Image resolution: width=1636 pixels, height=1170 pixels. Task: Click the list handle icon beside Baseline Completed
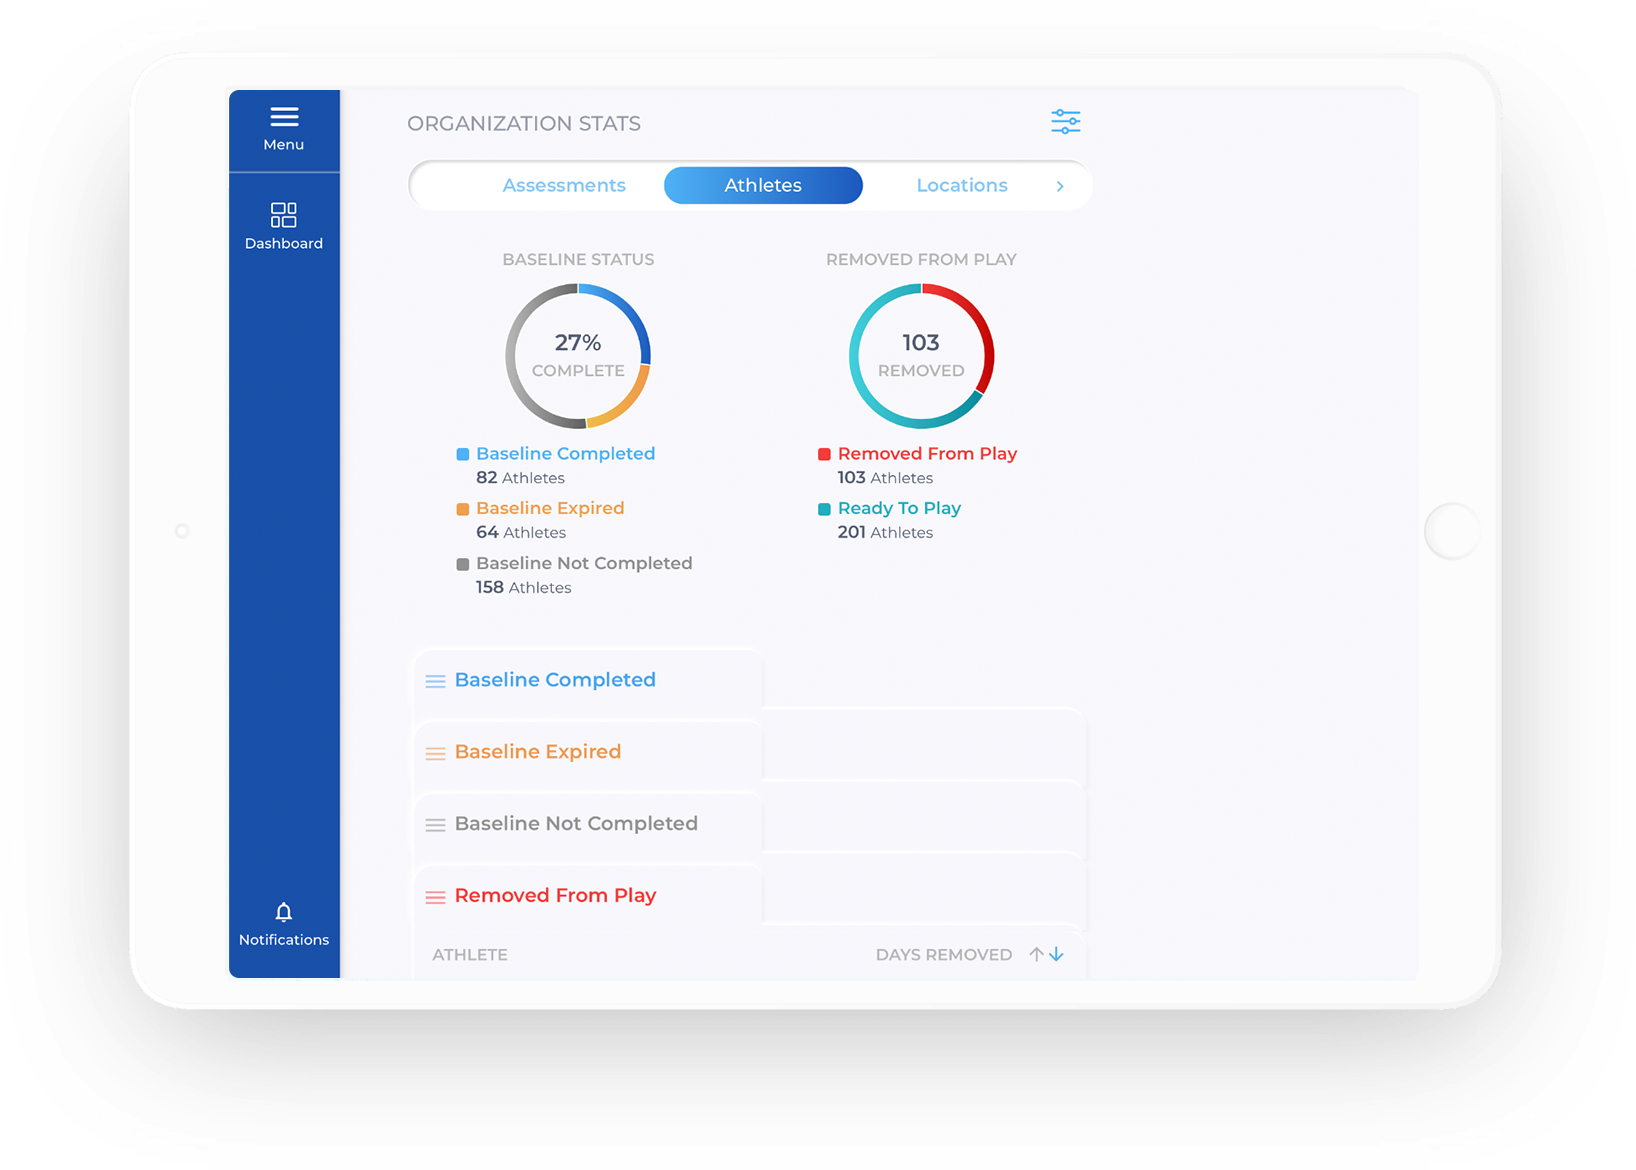435,681
